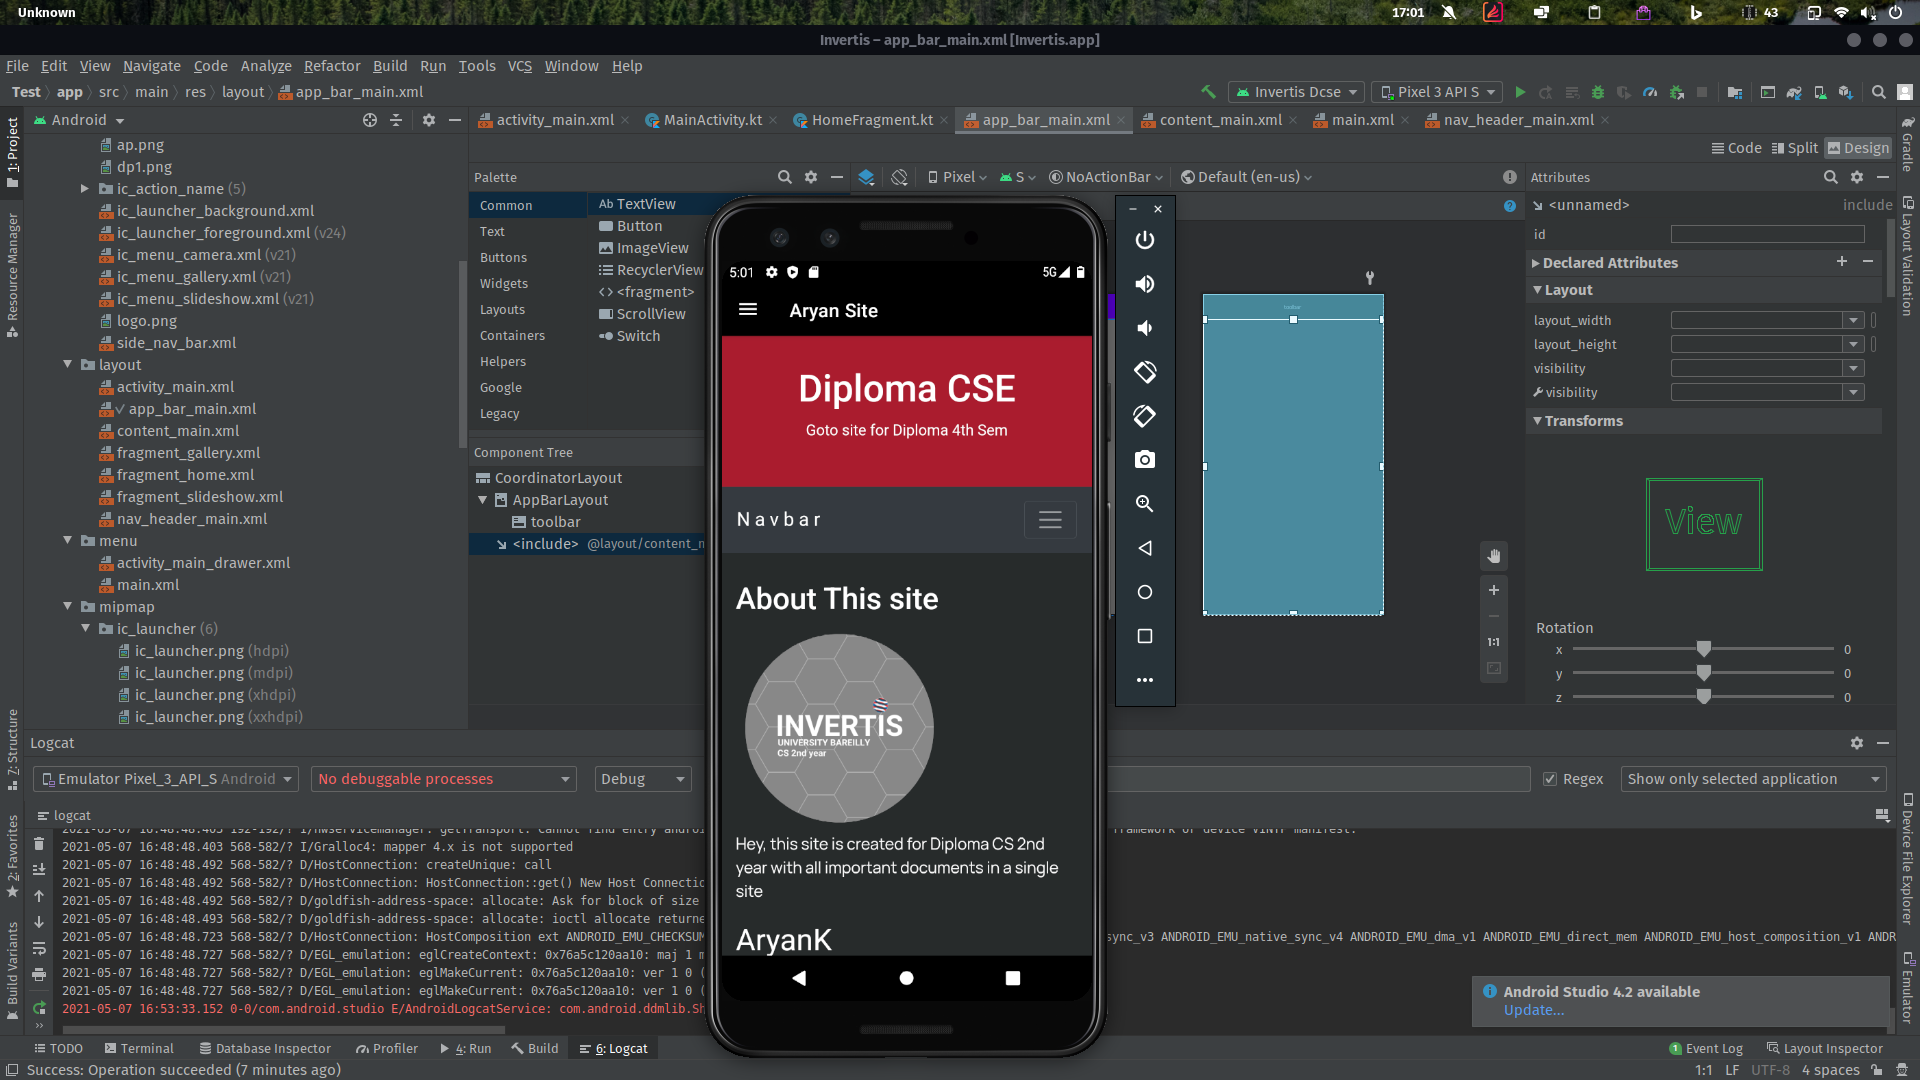Open Show only selected application filter dropdown
Screen dimensions: 1920x1080
1753,779
